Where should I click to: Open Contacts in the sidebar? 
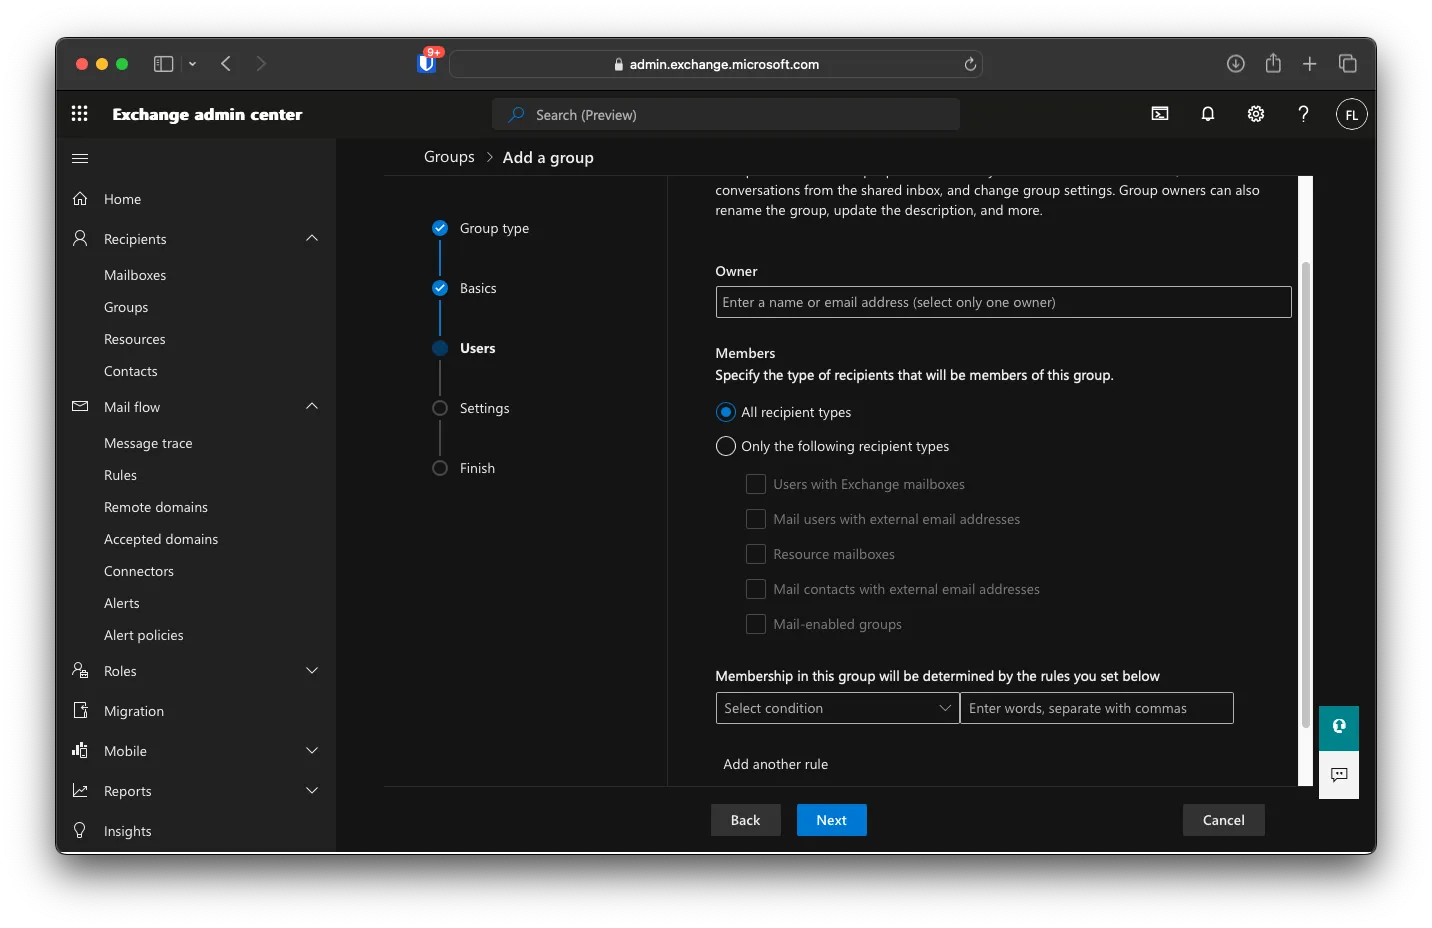[x=131, y=371]
